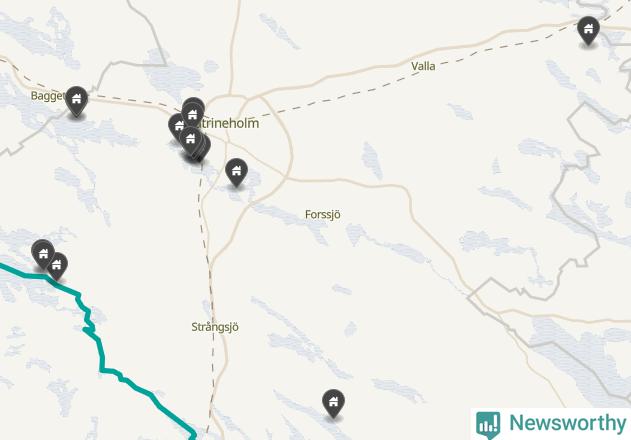Select the upper marker of the southwest pair
Viewport: 631px width, 440px height.
tap(43, 254)
